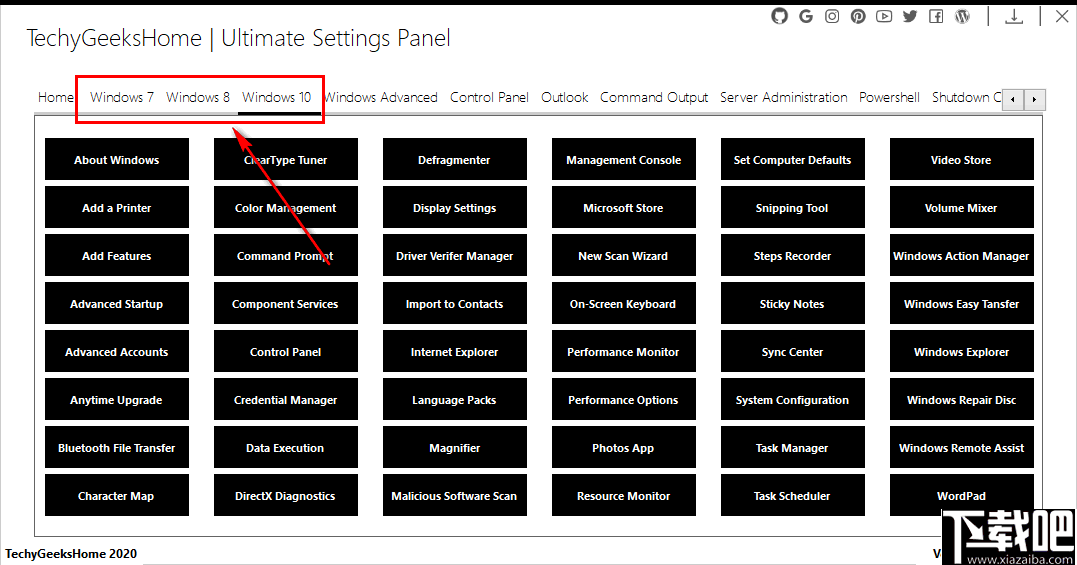Open System Configuration
The image size is (1077, 565).
(x=793, y=400)
